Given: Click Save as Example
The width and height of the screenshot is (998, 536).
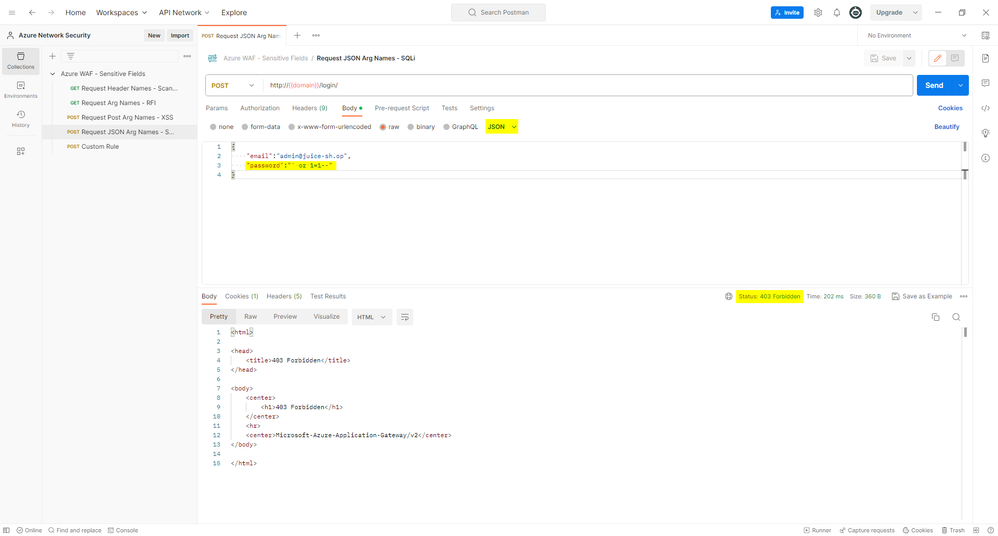Looking at the screenshot, I should click(x=922, y=297).
